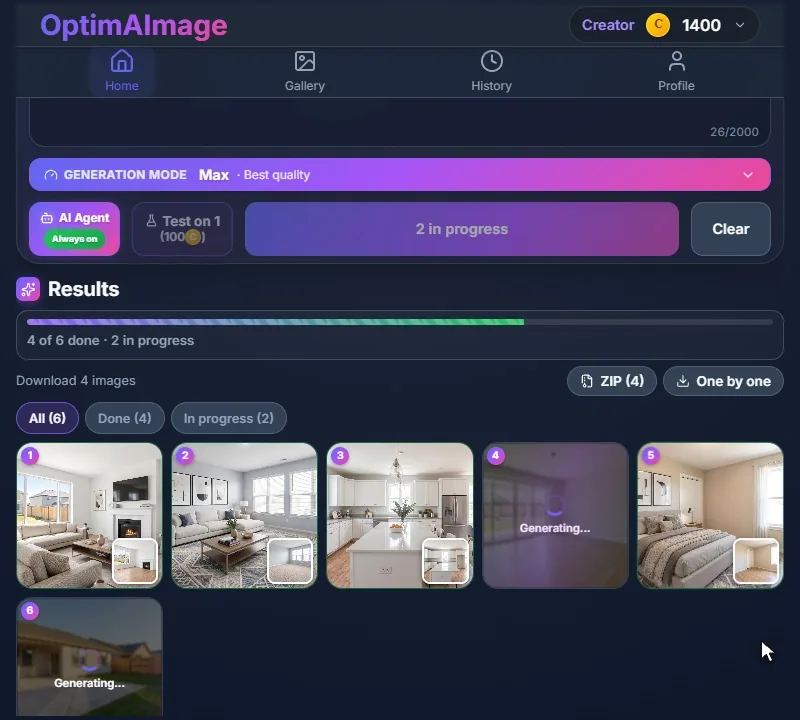The image size is (800, 720).
Task: Click inside the prompt text area
Action: (x=399, y=122)
